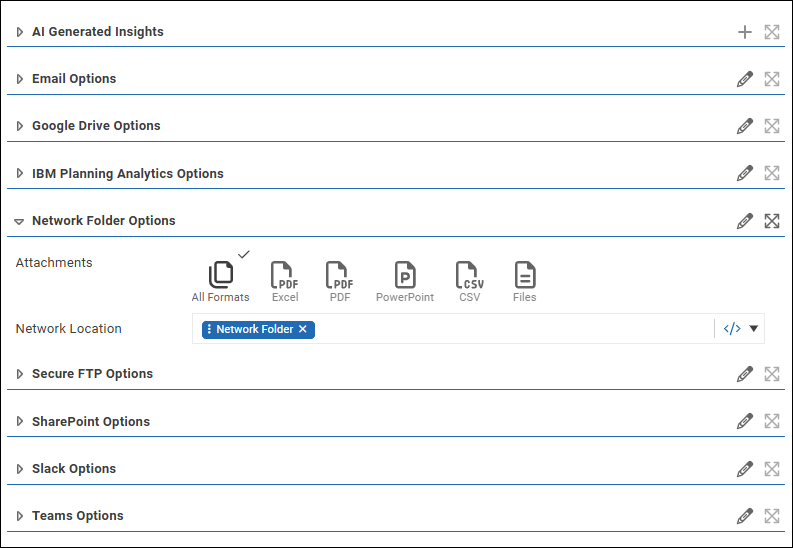Expand the Google Drive Options section

(19, 126)
